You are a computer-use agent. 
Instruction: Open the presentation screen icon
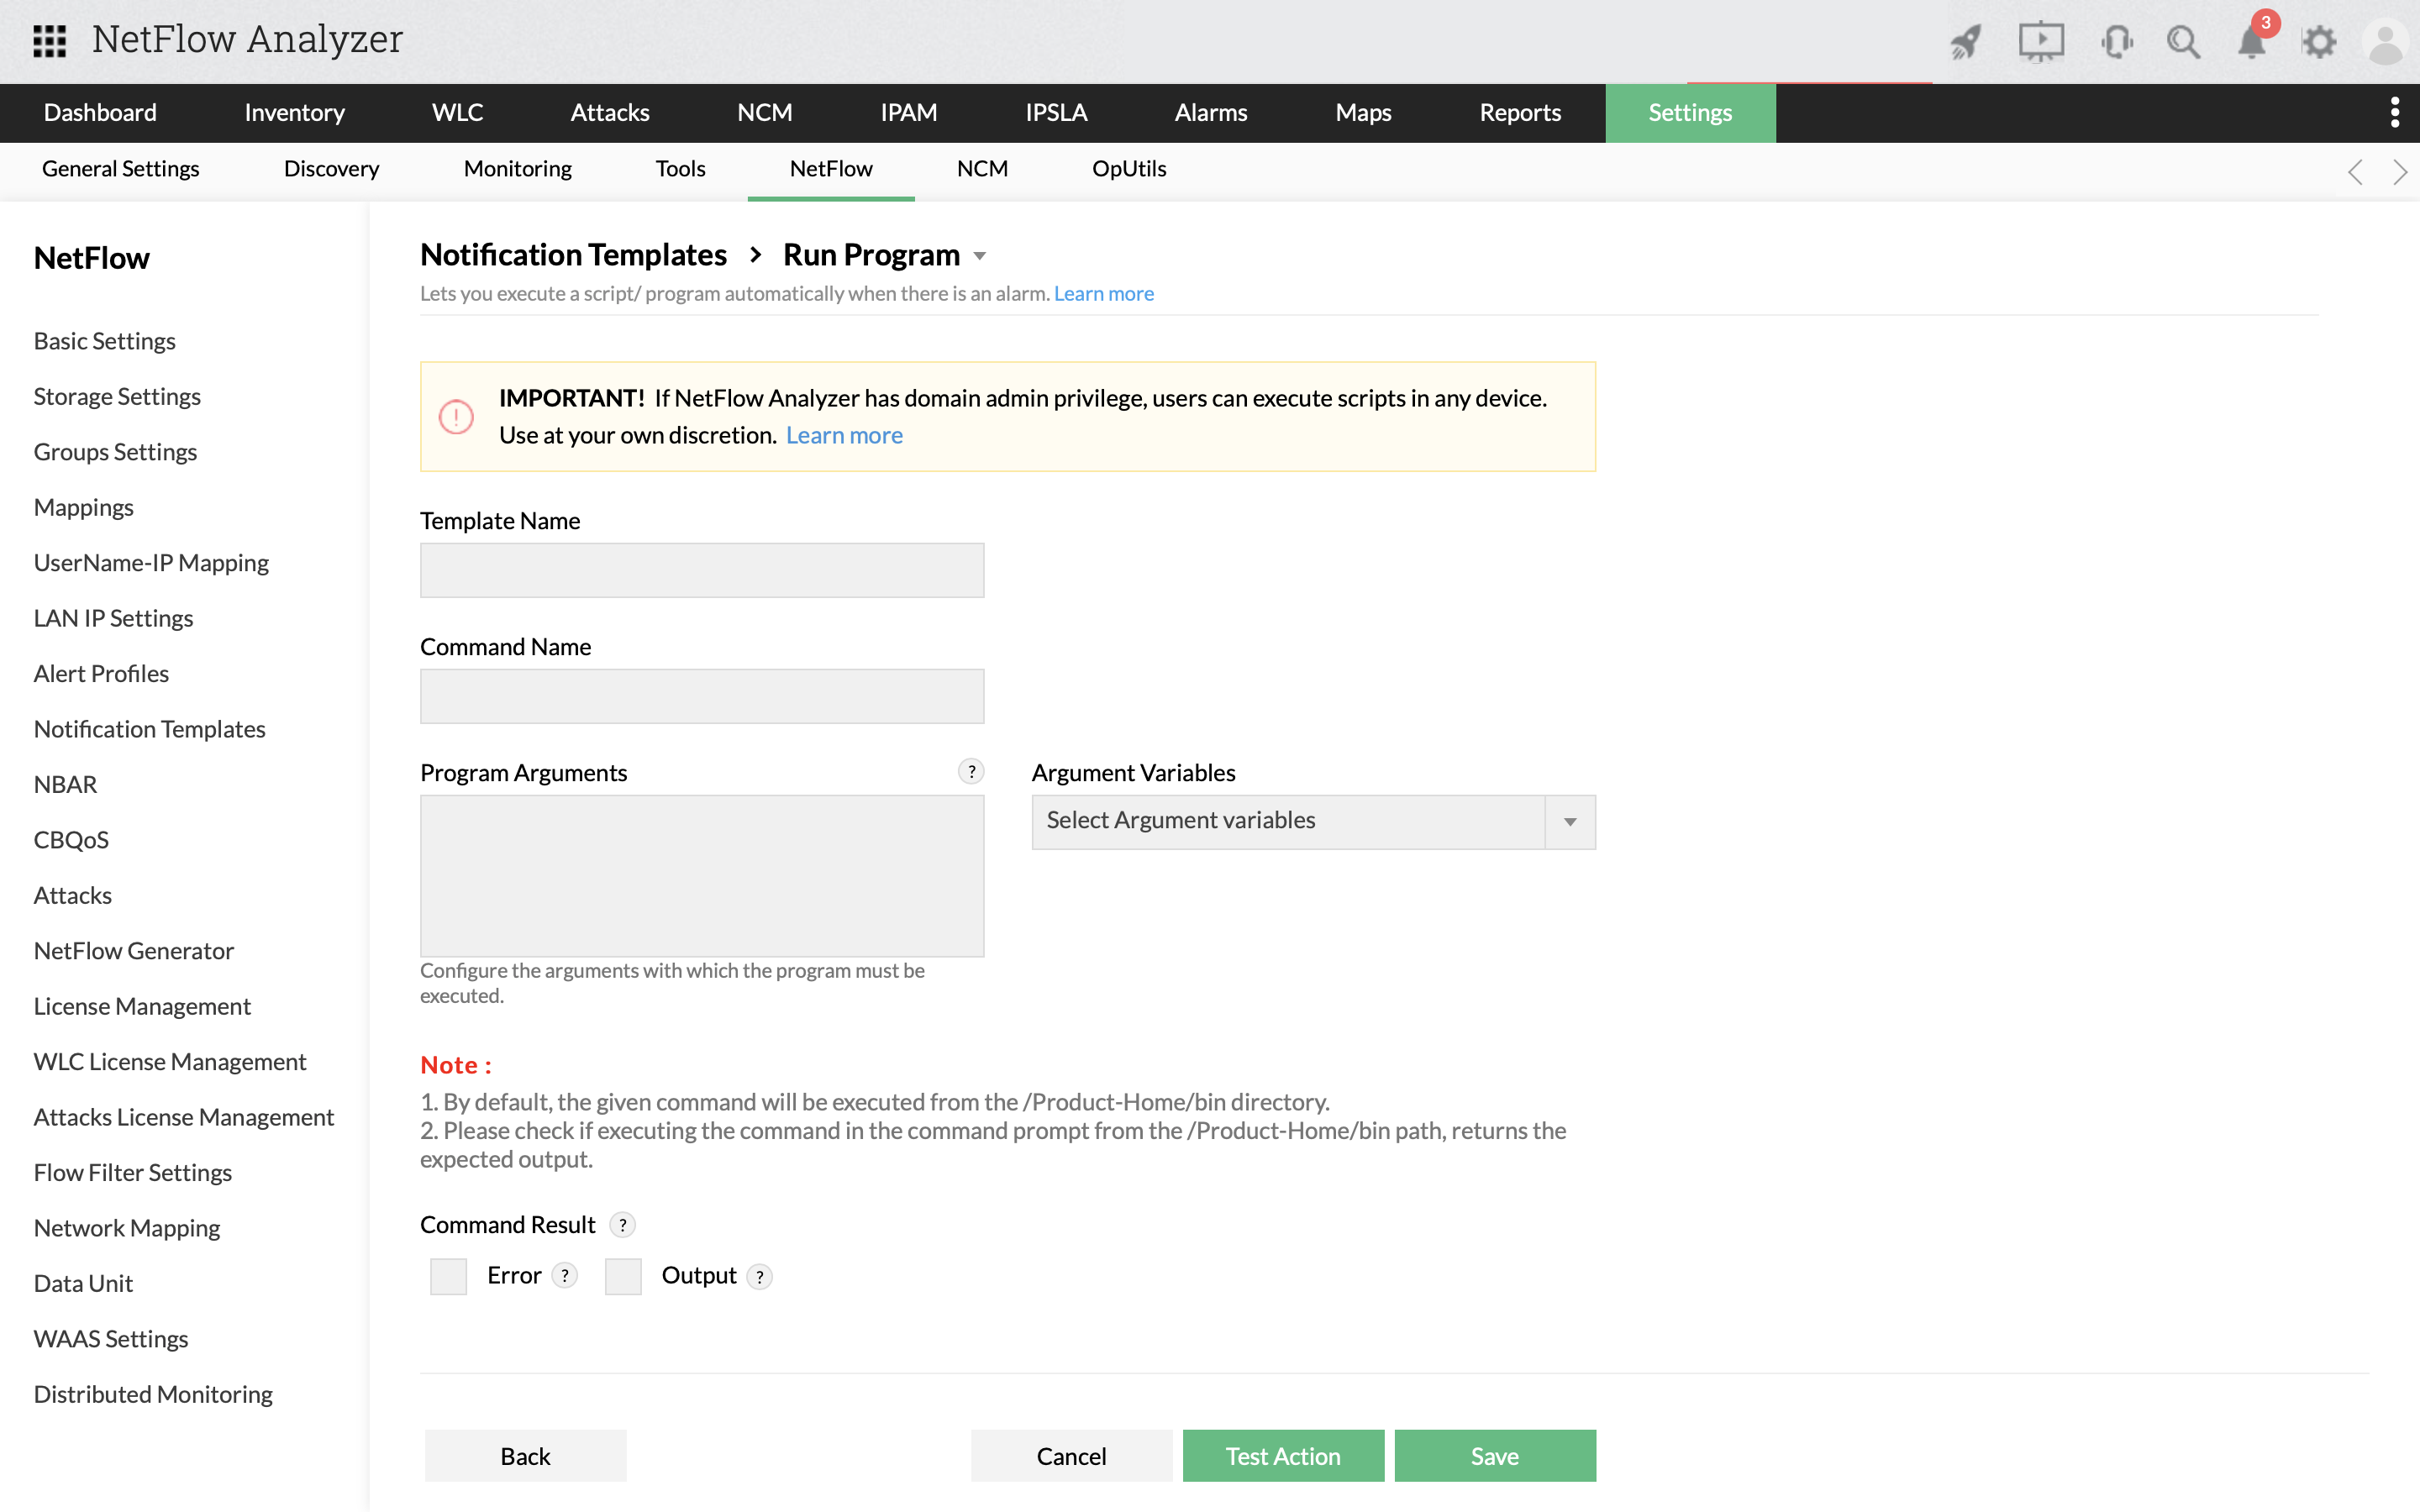pyautogui.click(x=2040, y=42)
